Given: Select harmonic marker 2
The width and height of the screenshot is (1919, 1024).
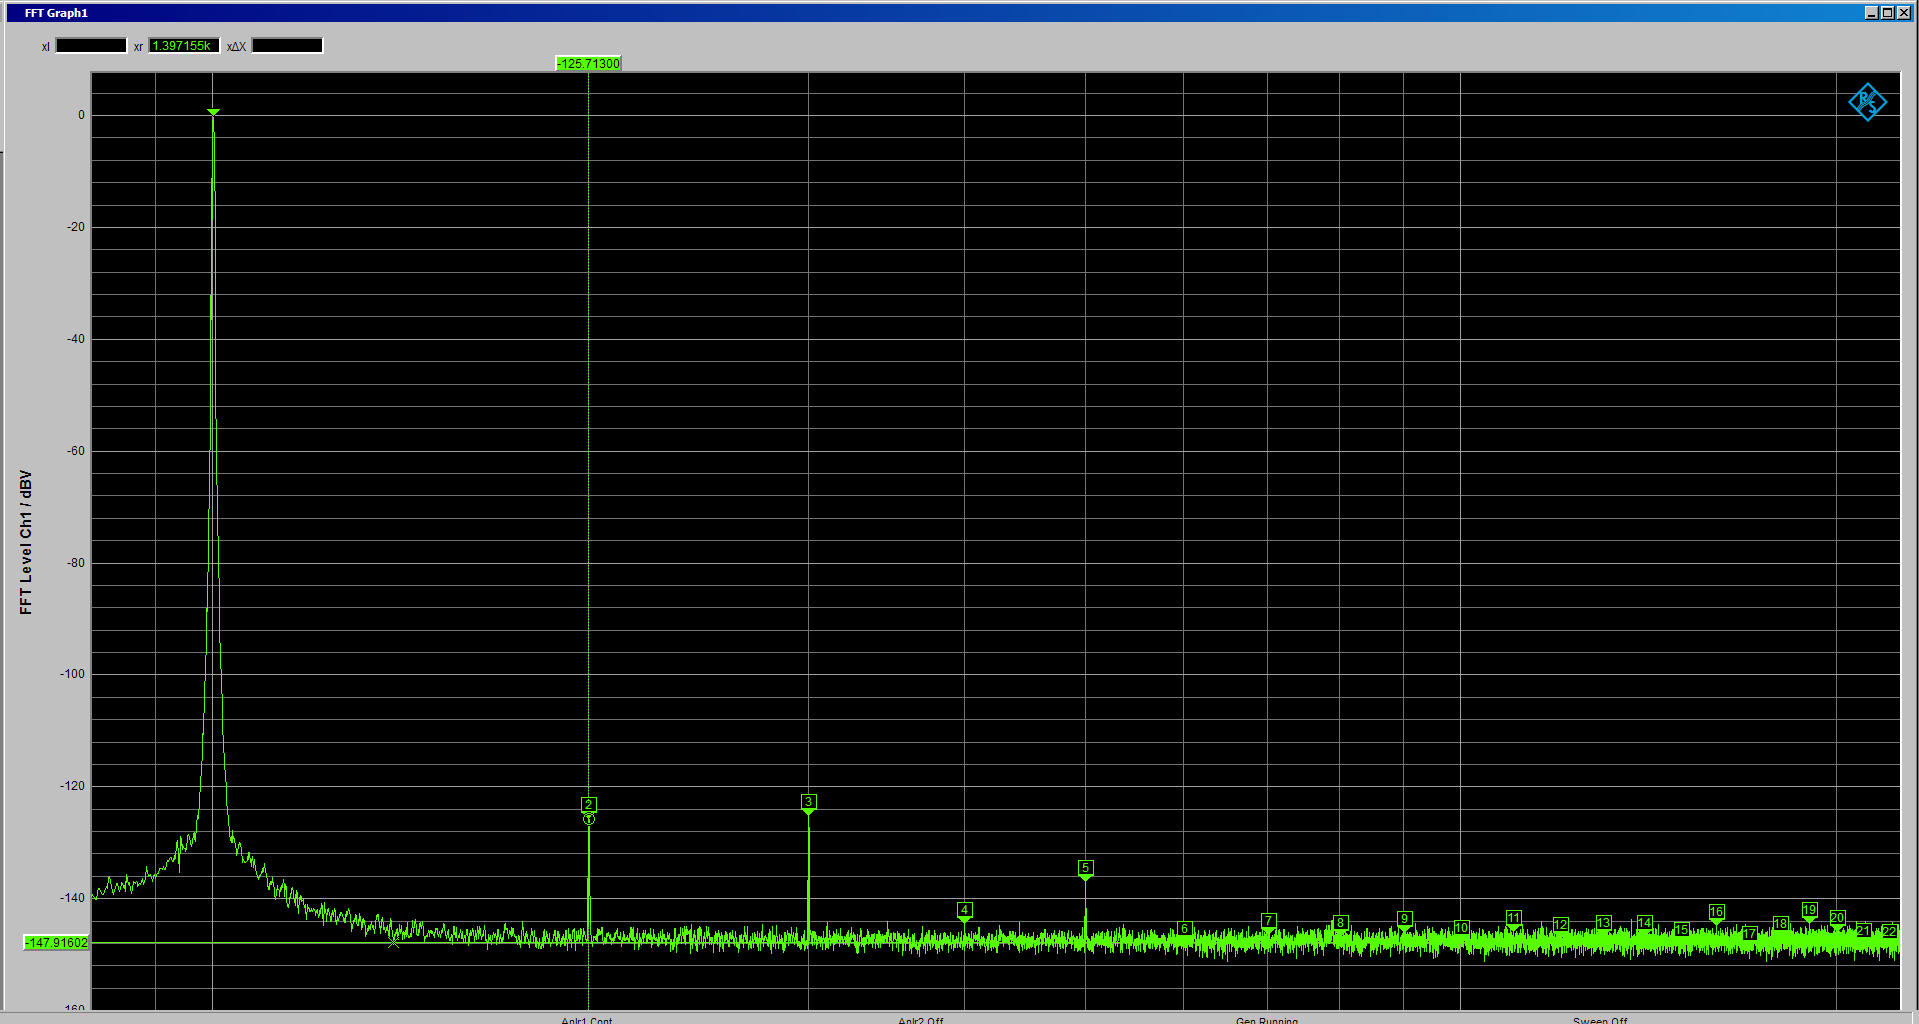Looking at the screenshot, I should pyautogui.click(x=589, y=804).
